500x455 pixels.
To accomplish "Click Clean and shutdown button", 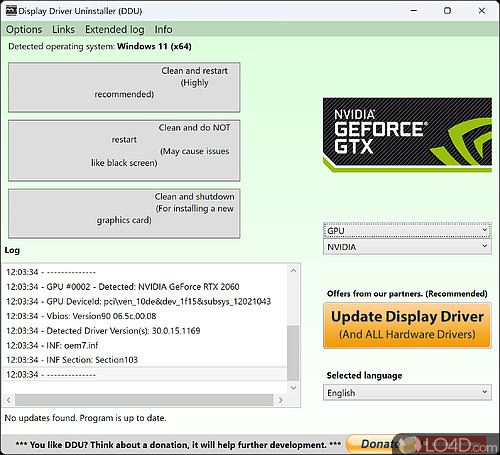I will click(x=124, y=213).
